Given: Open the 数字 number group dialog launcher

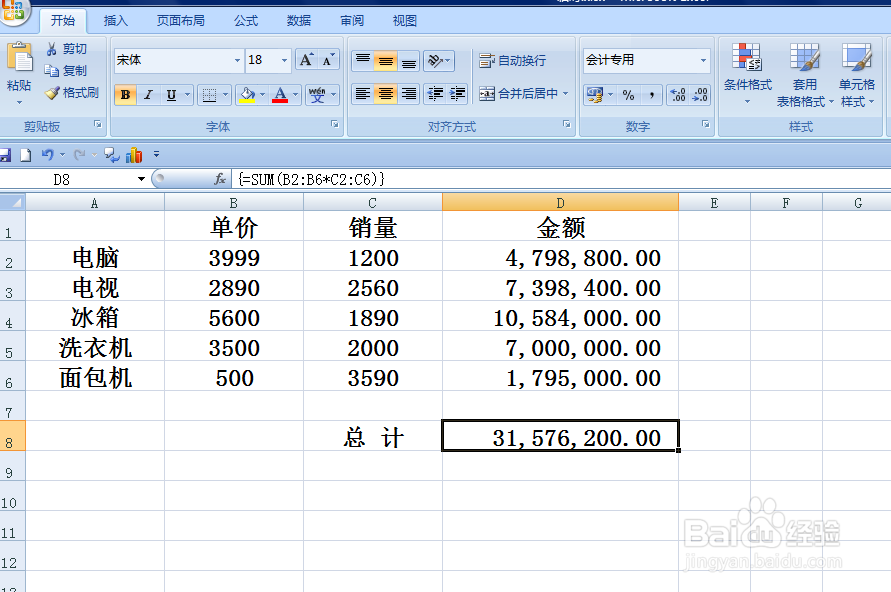Looking at the screenshot, I should pos(705,124).
